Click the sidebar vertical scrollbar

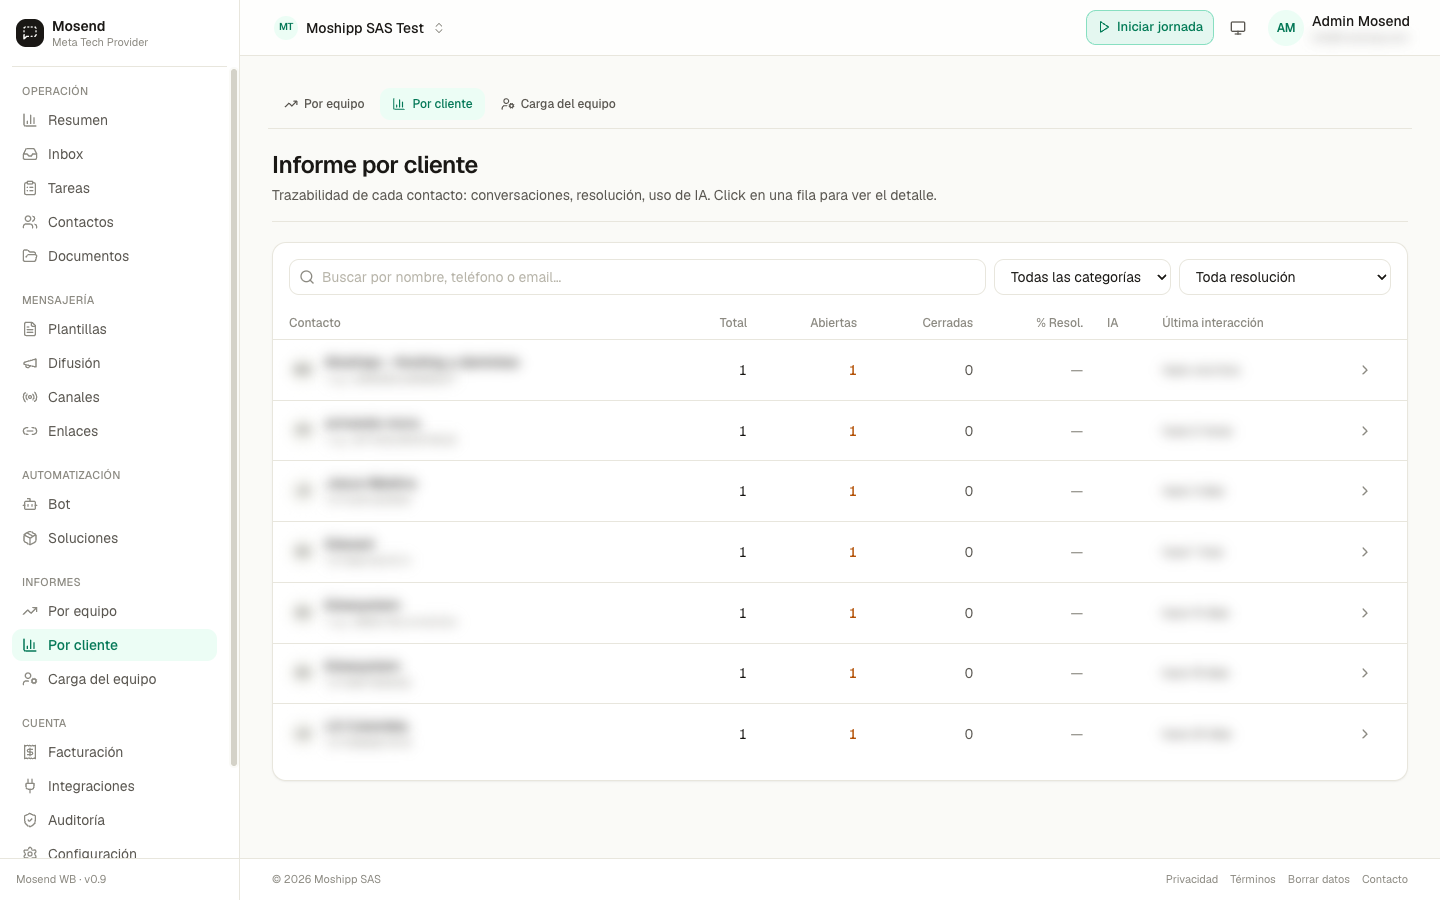point(234,417)
